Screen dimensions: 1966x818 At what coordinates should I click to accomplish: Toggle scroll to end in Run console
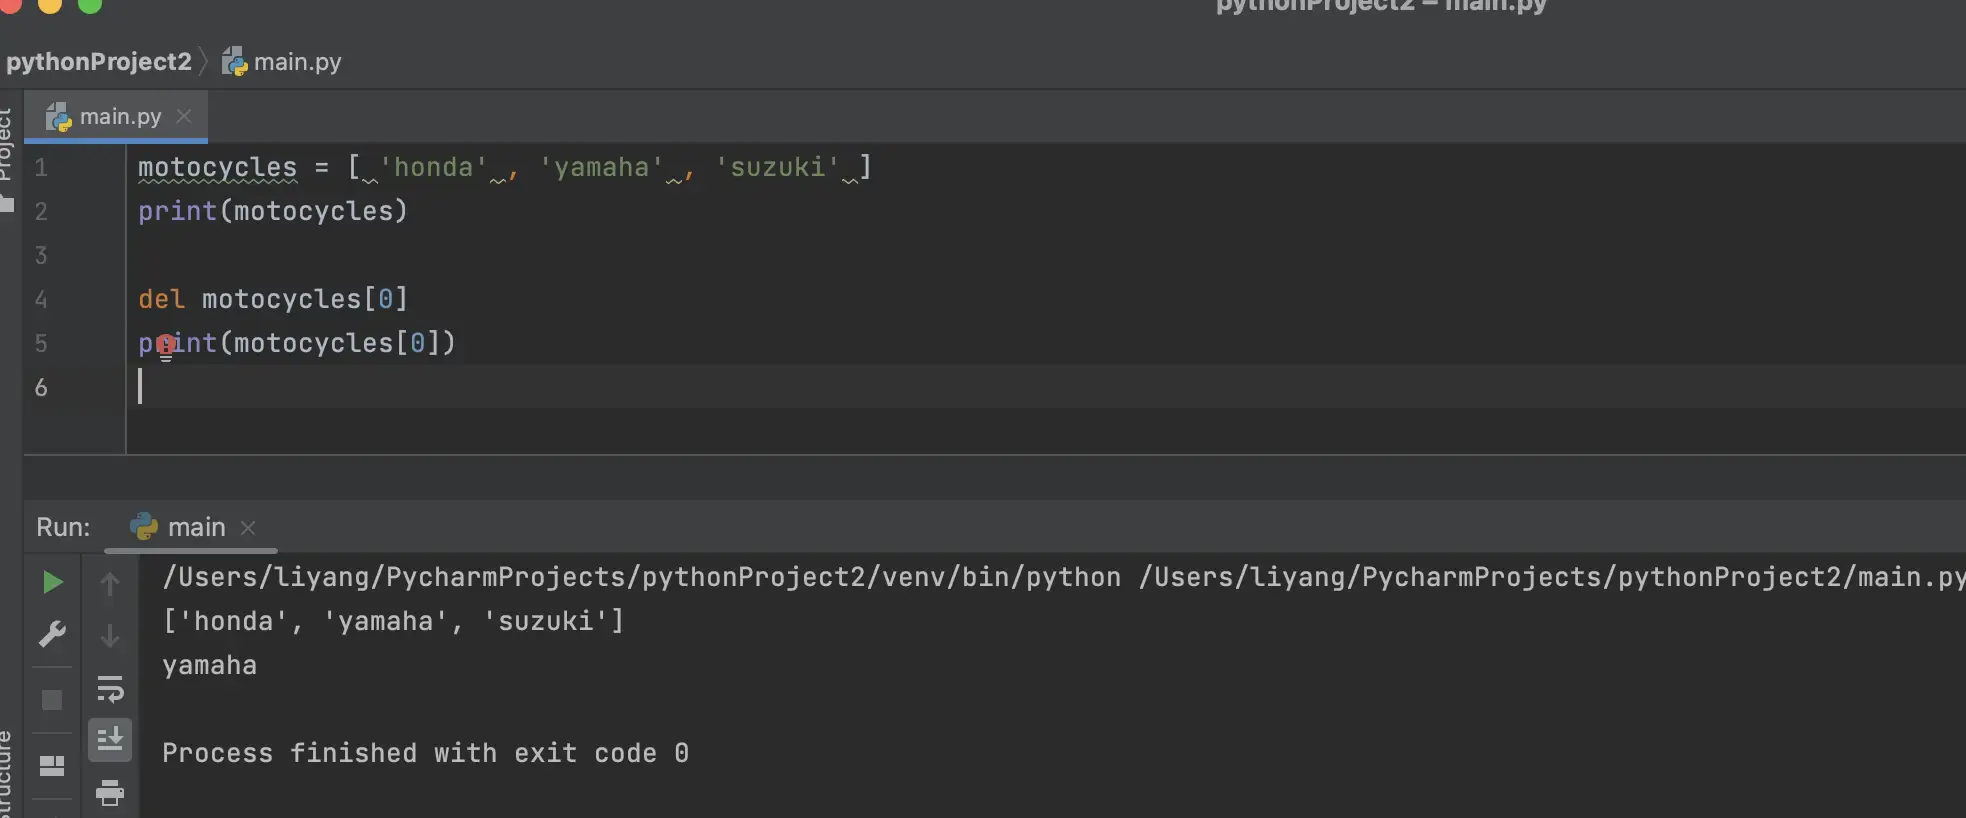110,740
